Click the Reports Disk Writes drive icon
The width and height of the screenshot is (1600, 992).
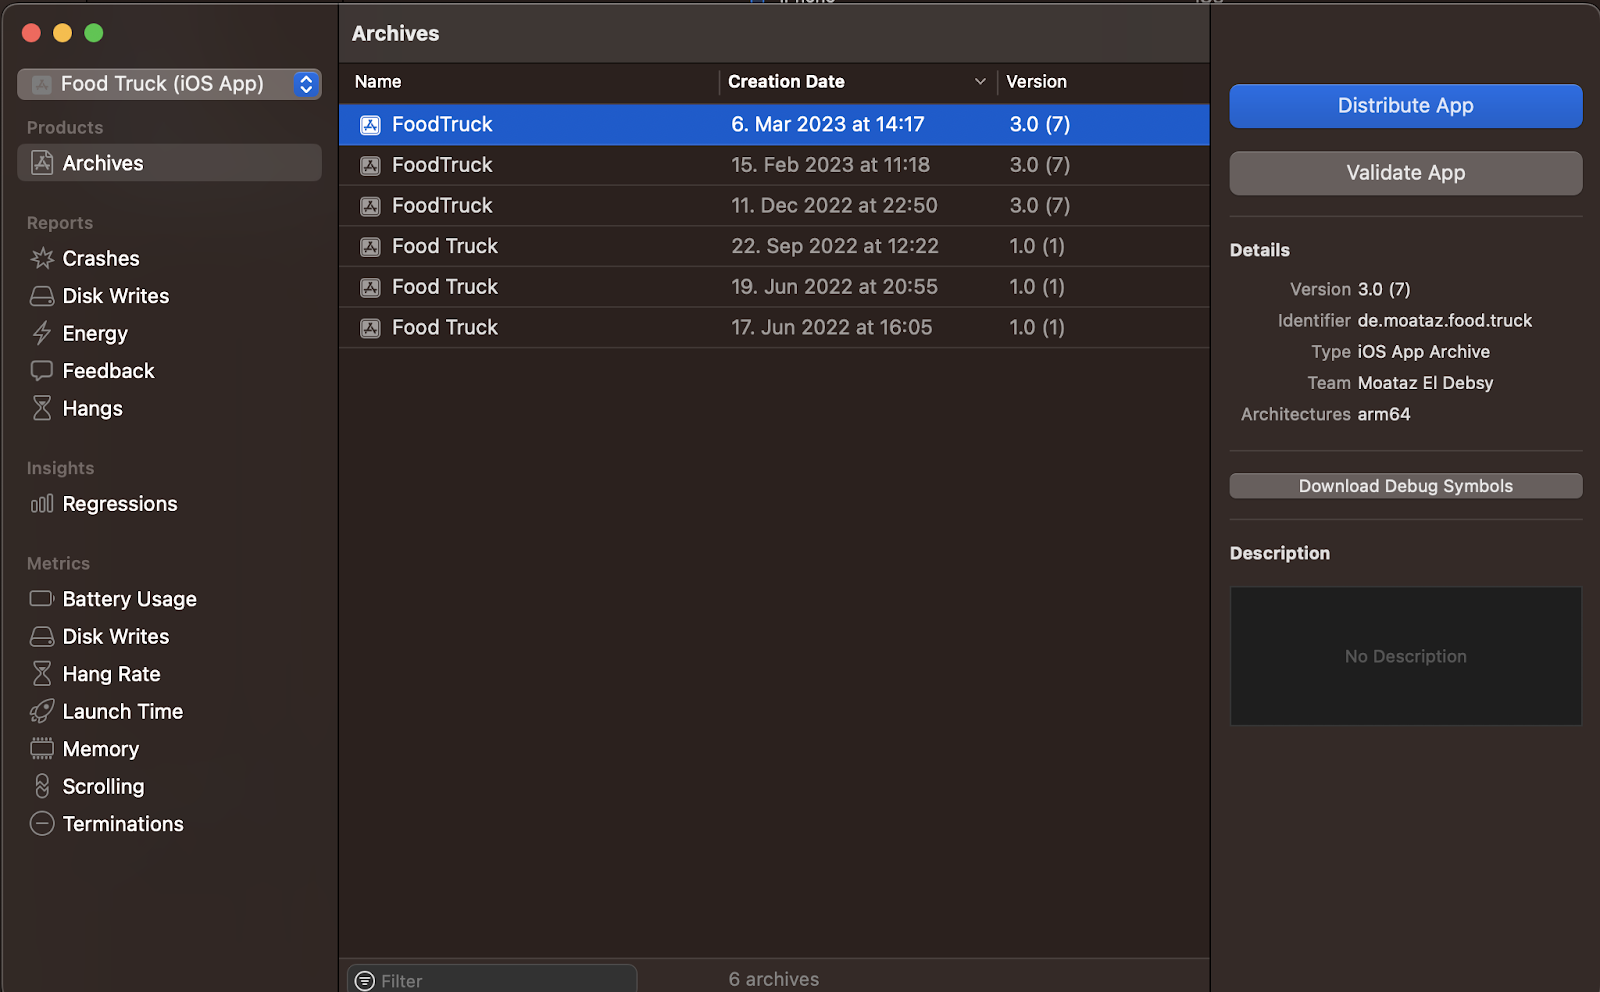pos(42,296)
